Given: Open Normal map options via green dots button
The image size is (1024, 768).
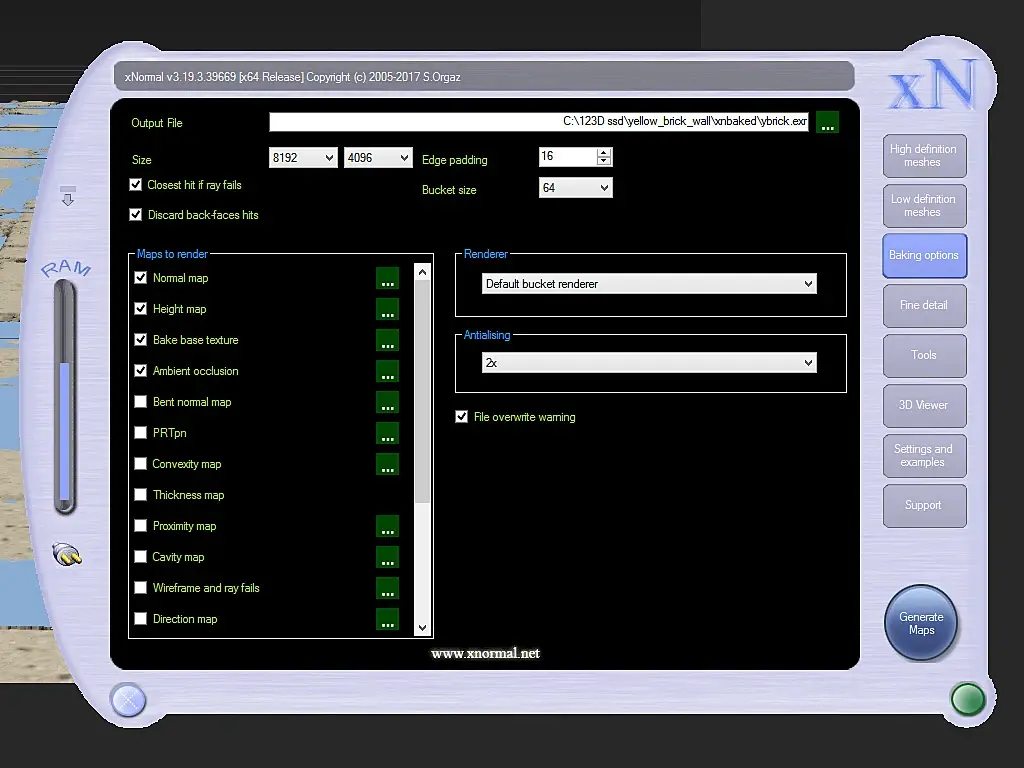Looking at the screenshot, I should tap(387, 278).
